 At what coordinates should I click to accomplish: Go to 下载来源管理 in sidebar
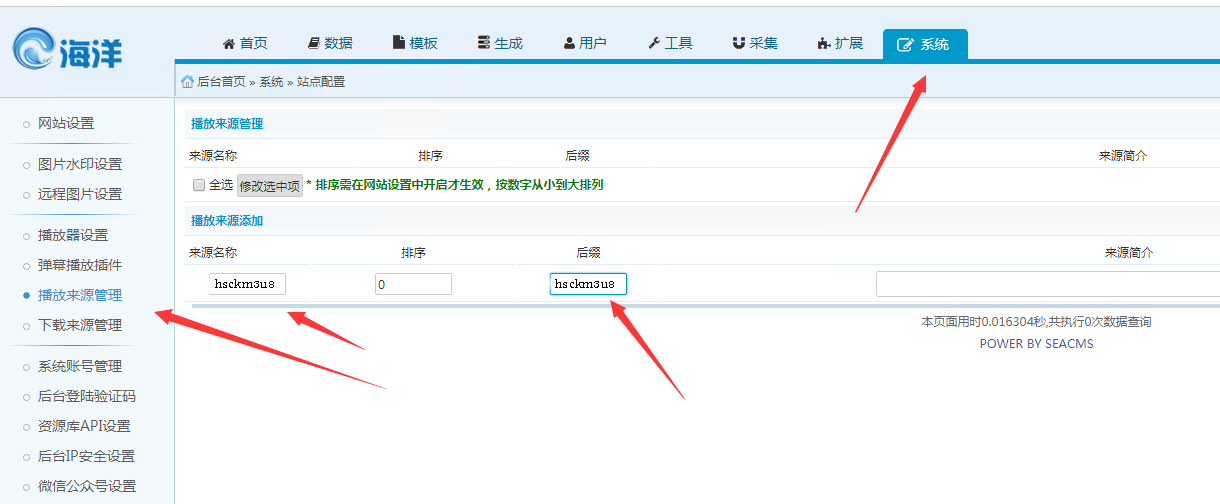[80, 325]
